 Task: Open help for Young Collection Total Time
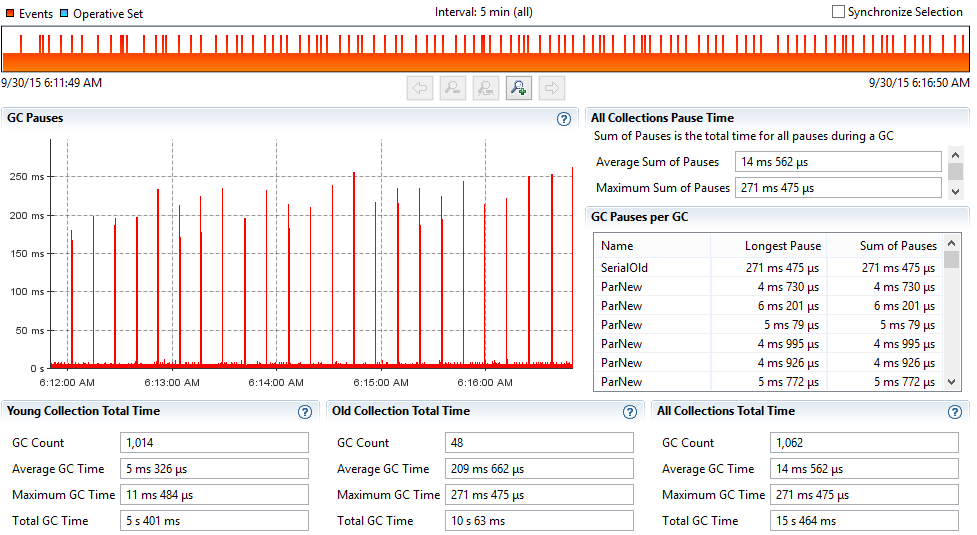[305, 412]
